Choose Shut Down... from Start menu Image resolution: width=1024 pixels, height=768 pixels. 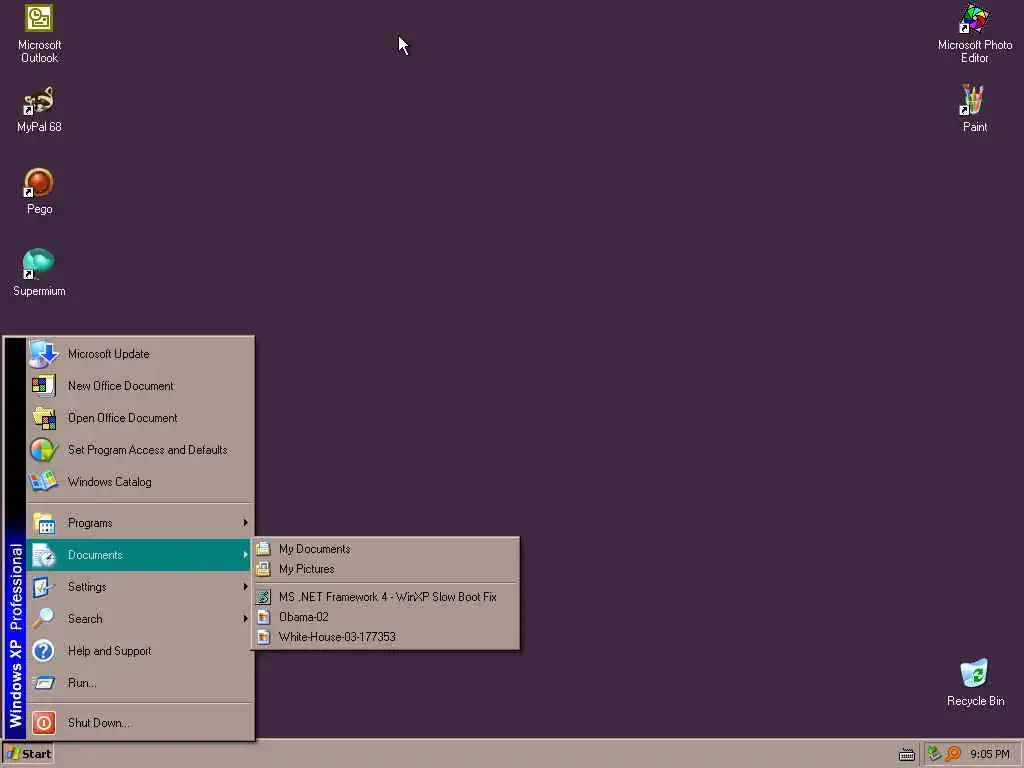(140, 723)
